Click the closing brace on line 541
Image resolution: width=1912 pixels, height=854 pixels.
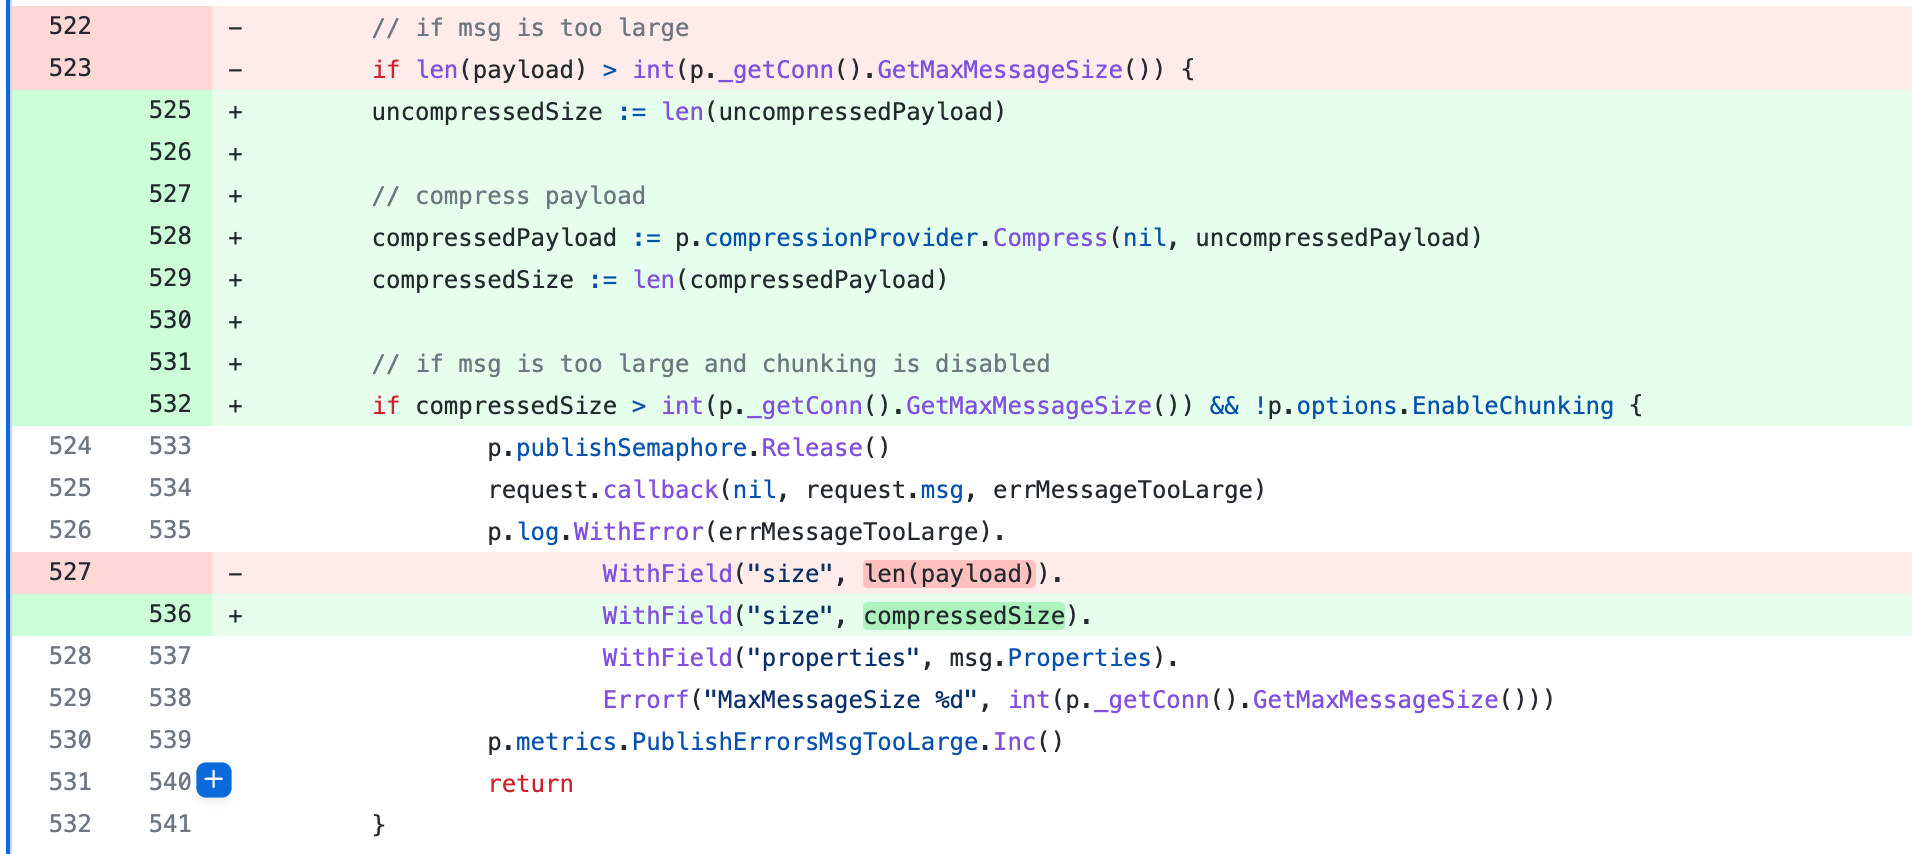[379, 826]
